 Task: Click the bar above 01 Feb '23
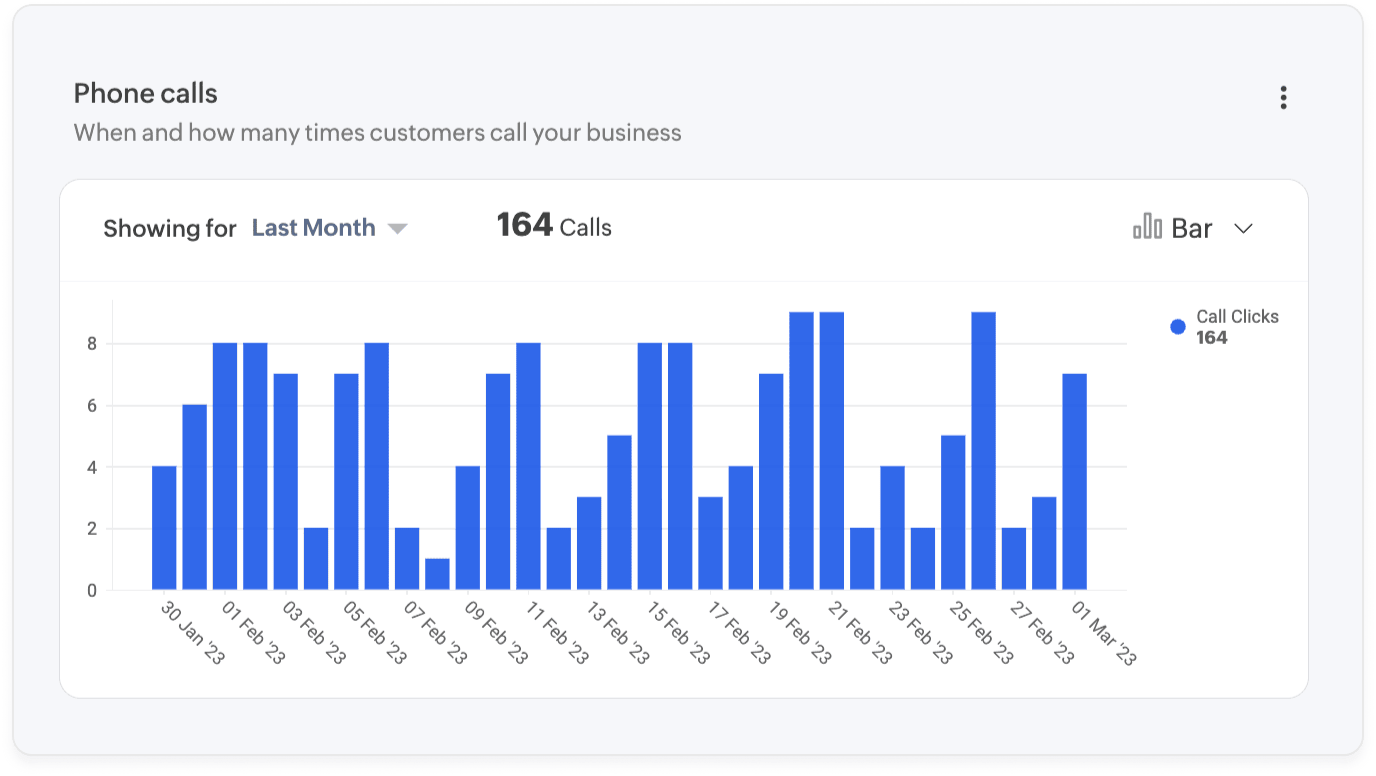(225, 466)
